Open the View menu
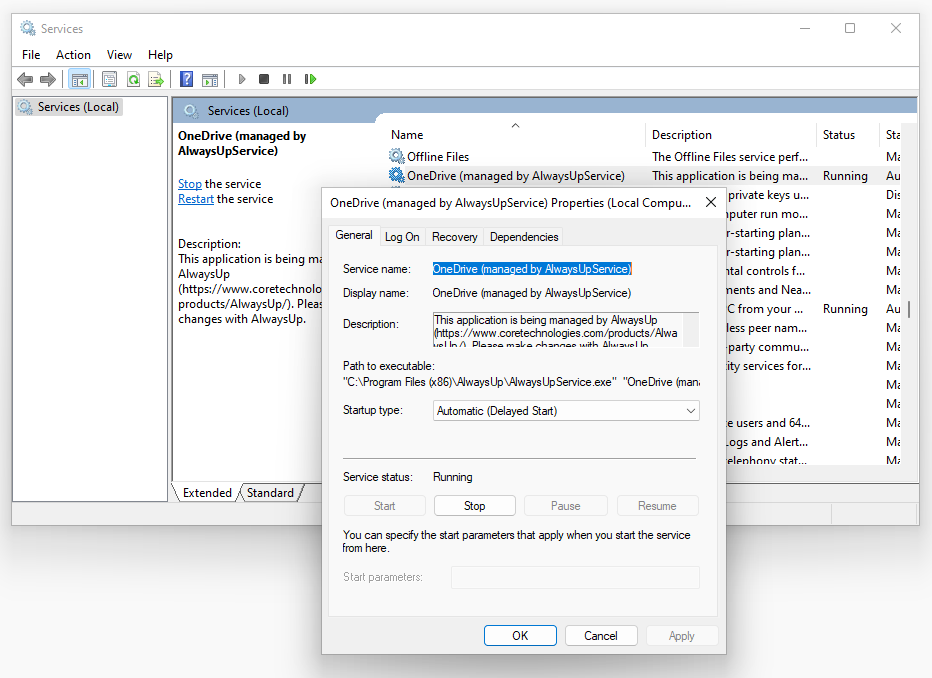Image resolution: width=932 pixels, height=678 pixels. coord(119,55)
